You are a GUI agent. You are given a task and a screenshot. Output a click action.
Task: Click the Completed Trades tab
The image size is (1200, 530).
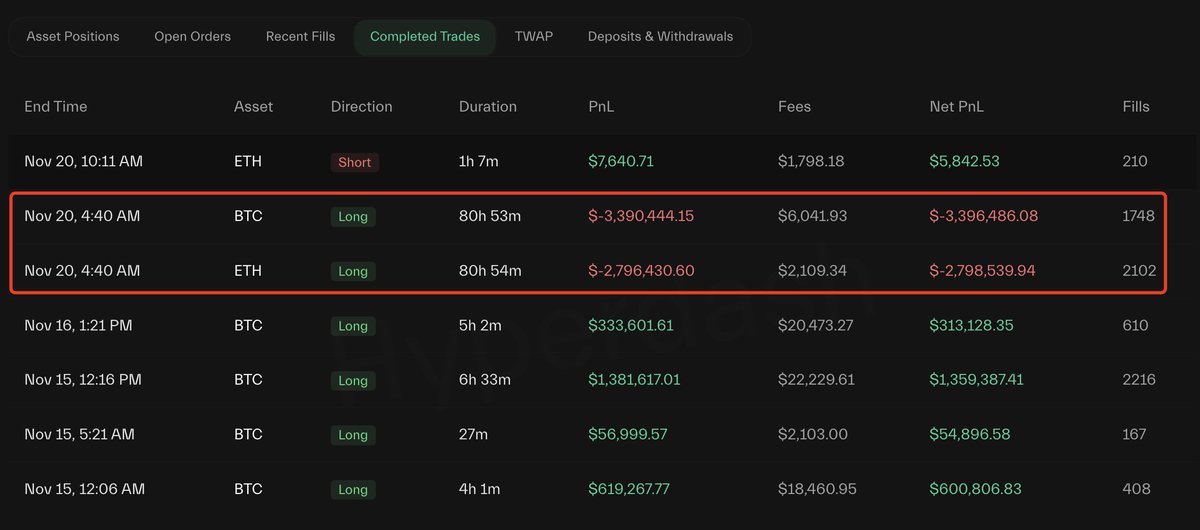coord(425,37)
